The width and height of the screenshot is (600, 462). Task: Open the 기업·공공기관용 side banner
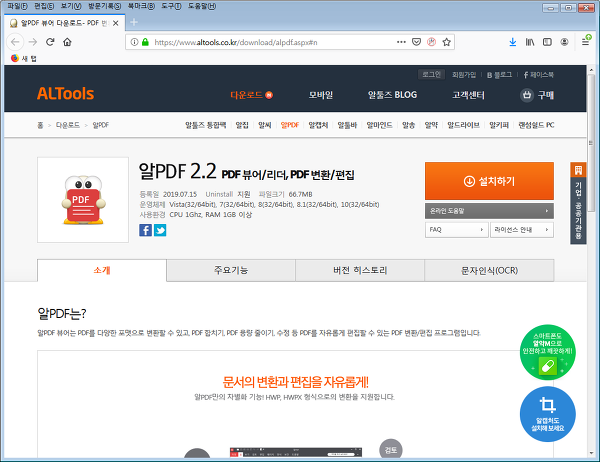tap(578, 203)
